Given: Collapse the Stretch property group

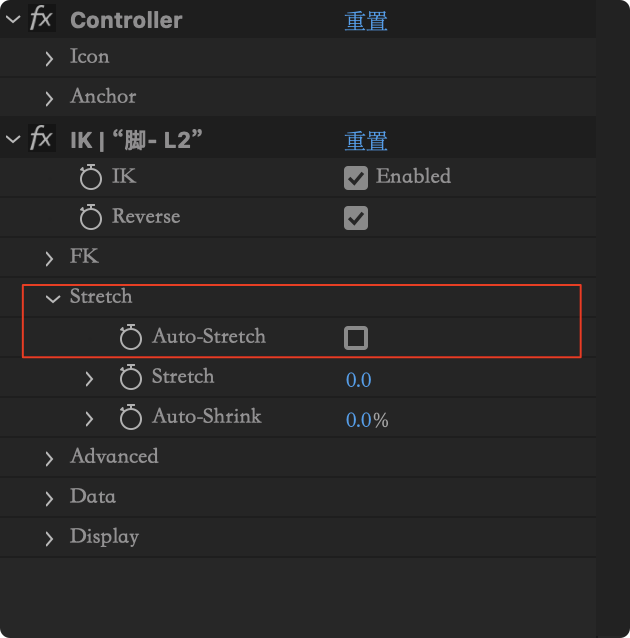Looking at the screenshot, I should pyautogui.click(x=52, y=298).
